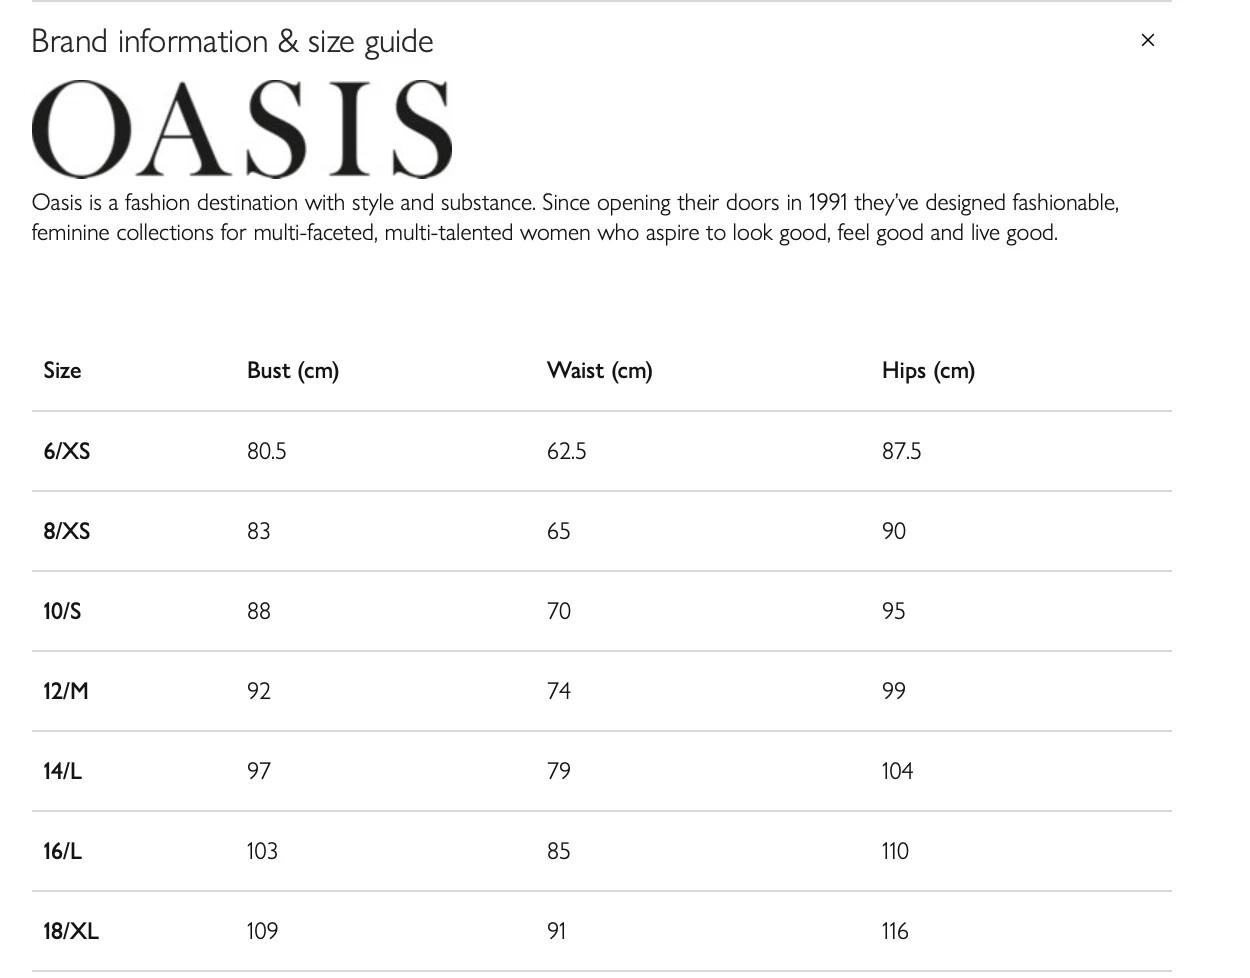This screenshot has width=1250, height=978.
Task: Click bust value 103 for 16/L
Action: coord(262,851)
